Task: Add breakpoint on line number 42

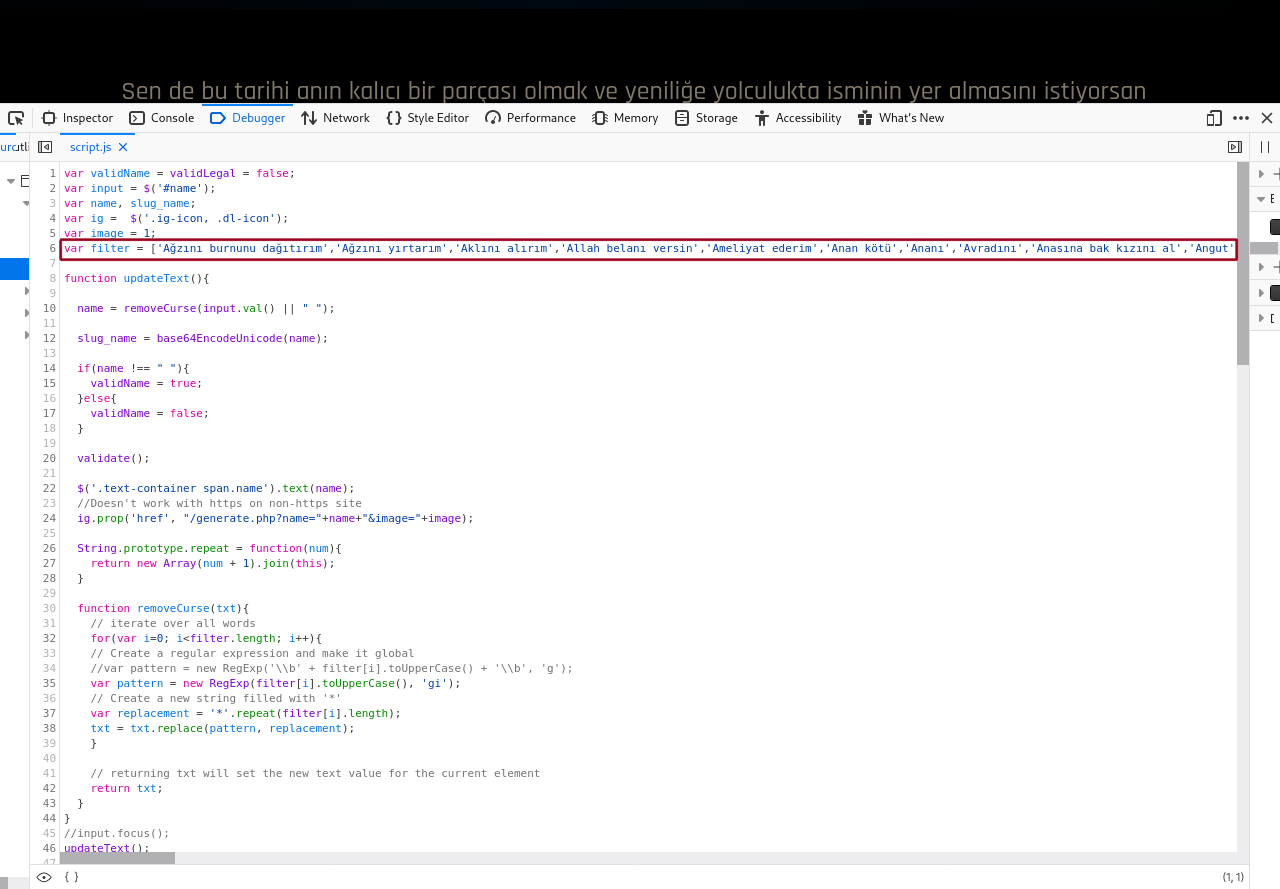Action: click(49, 788)
